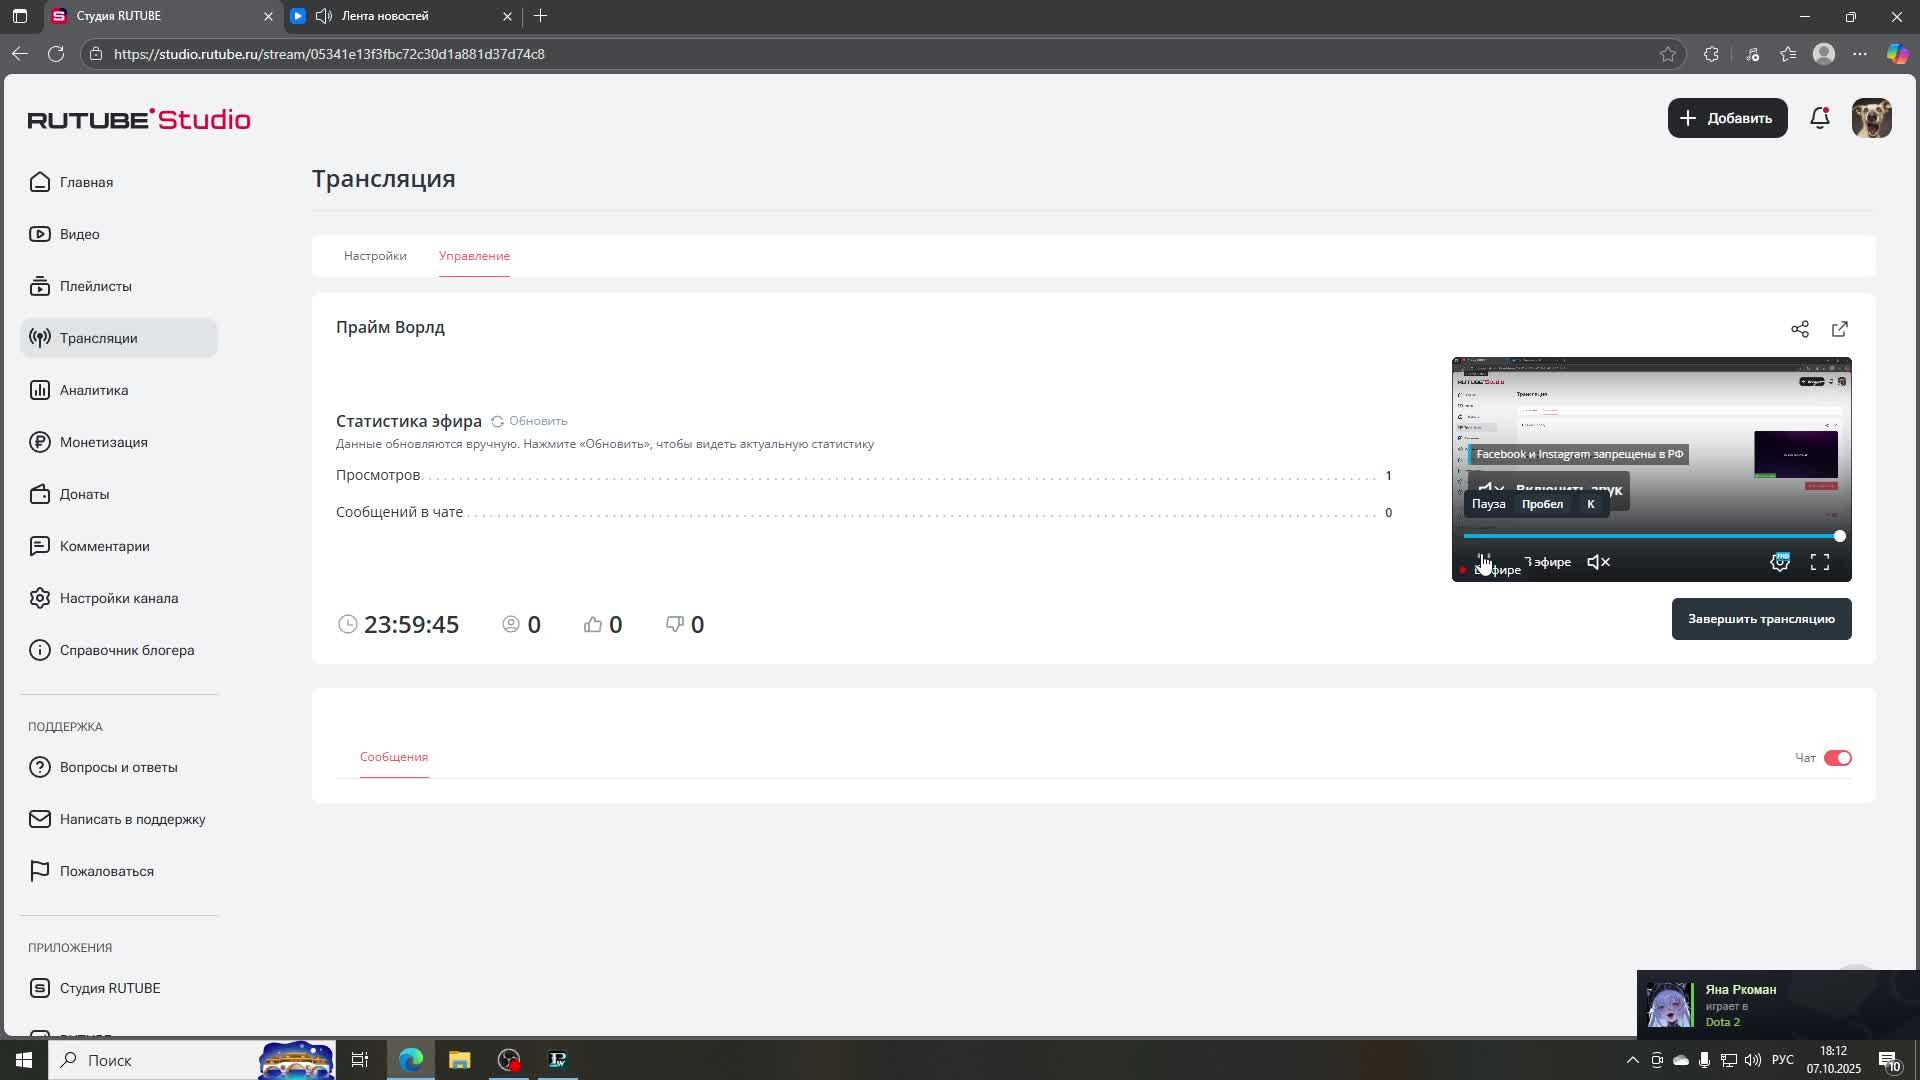This screenshot has height=1080, width=1920.
Task: Unmute the stream preview player
Action: click(1598, 562)
